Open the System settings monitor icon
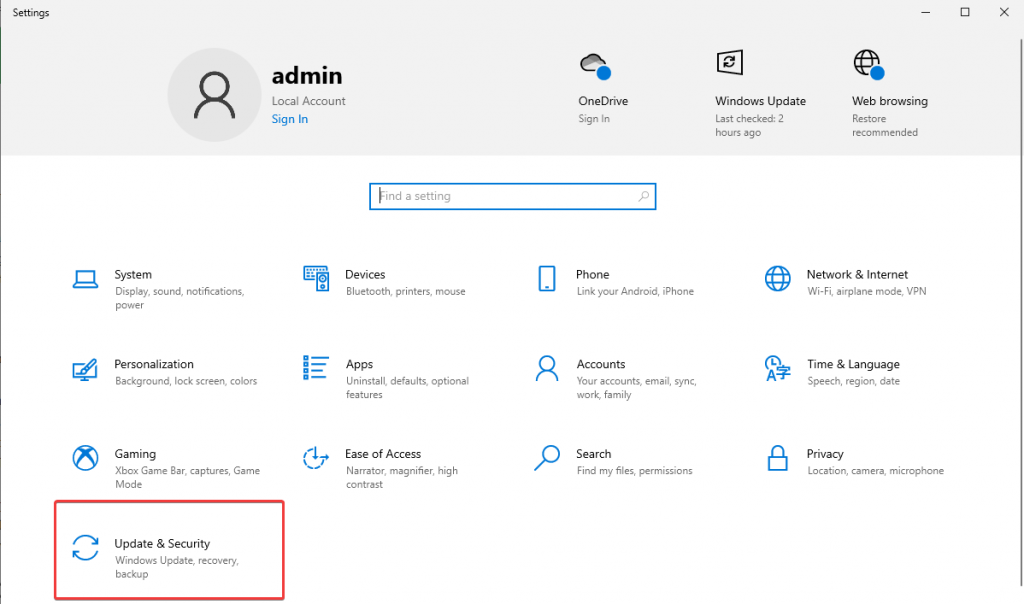 point(85,278)
